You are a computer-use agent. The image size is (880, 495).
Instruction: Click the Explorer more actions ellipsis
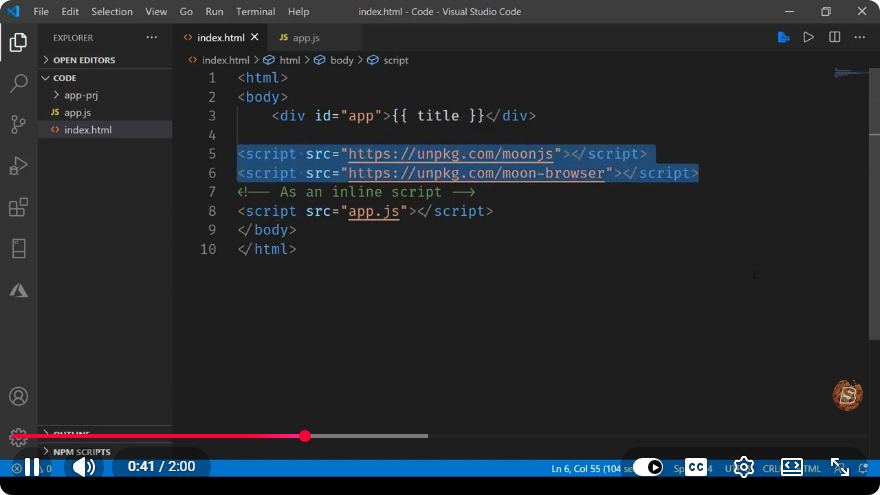152,38
